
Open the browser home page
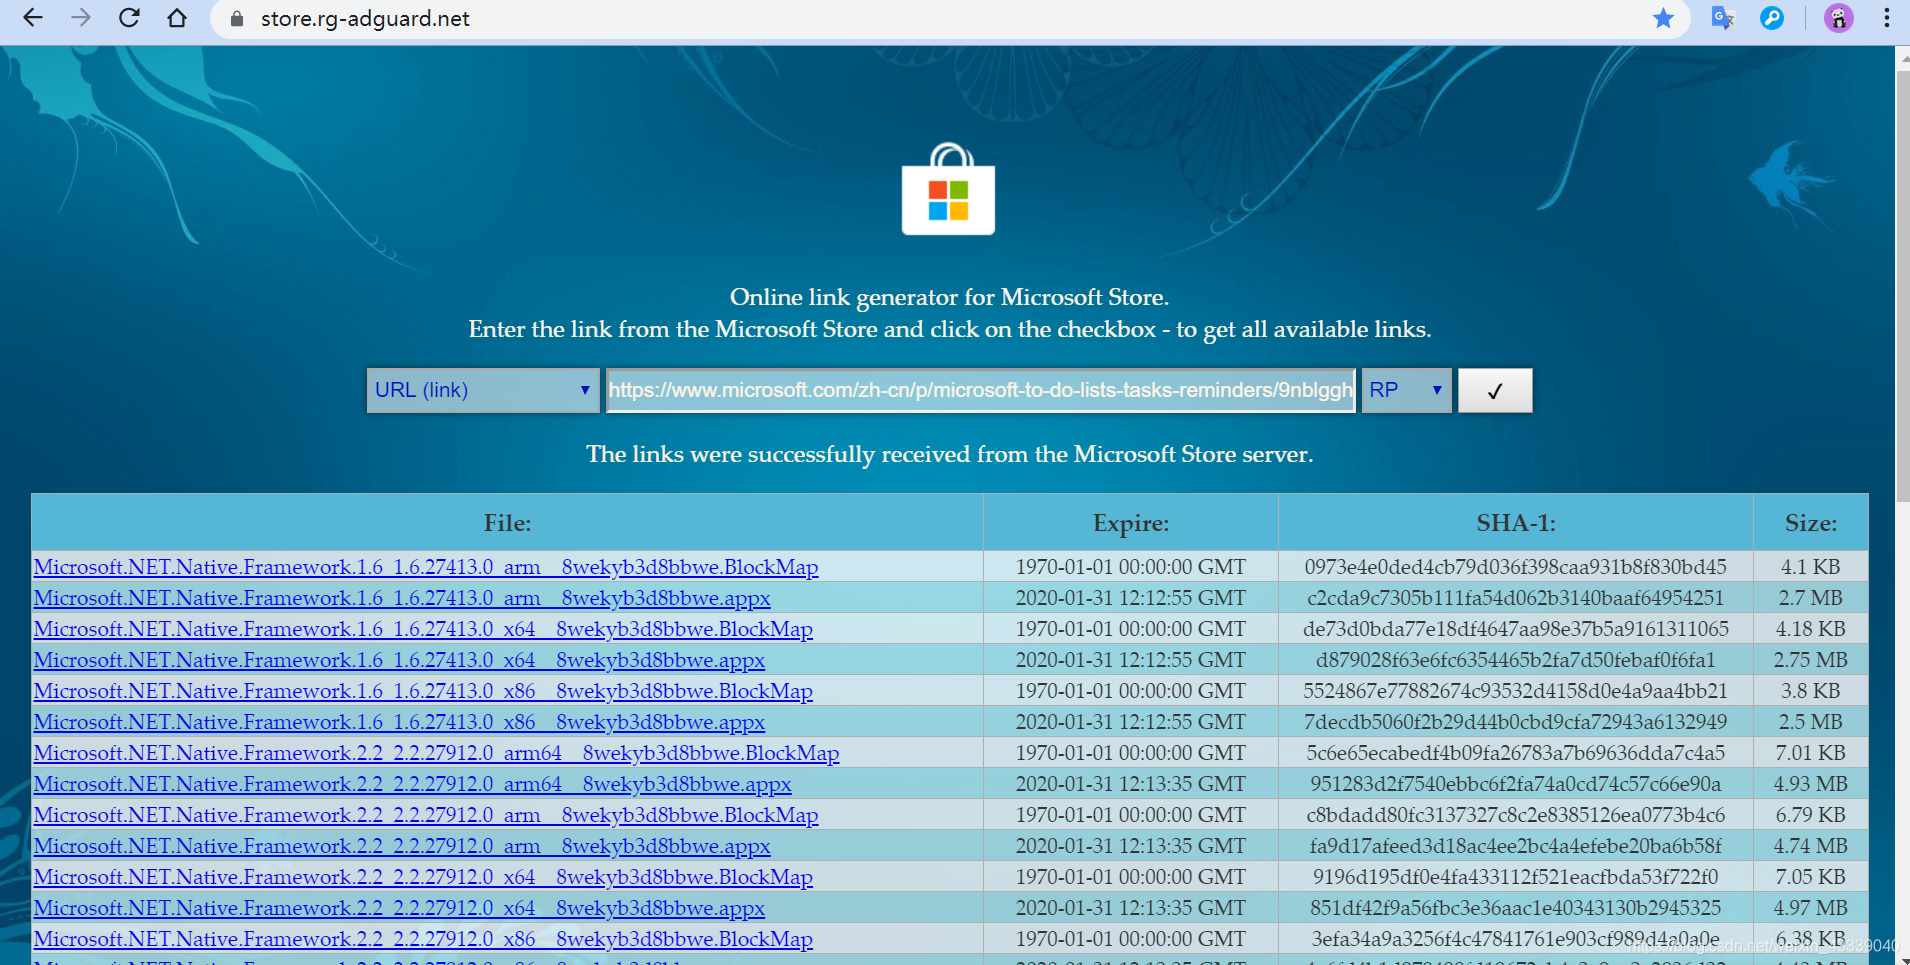coord(177,18)
